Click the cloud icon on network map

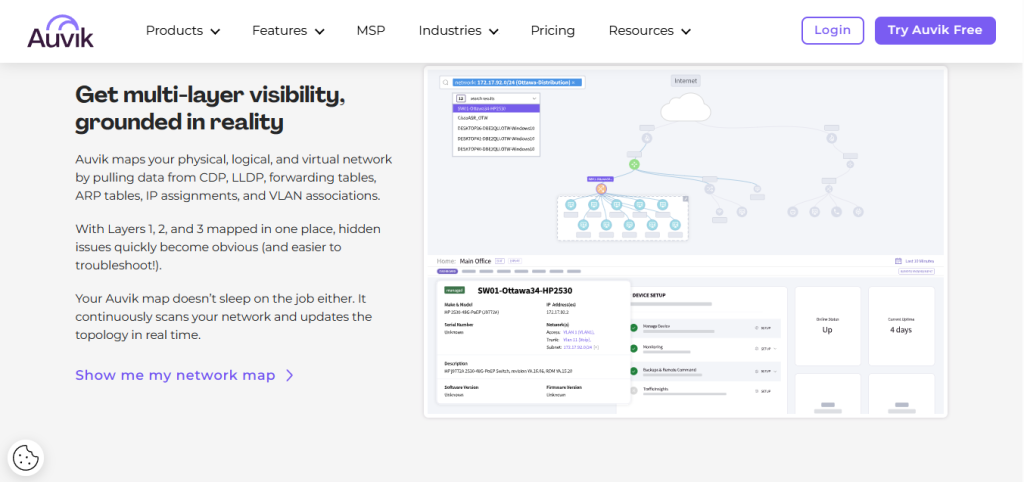[685, 108]
